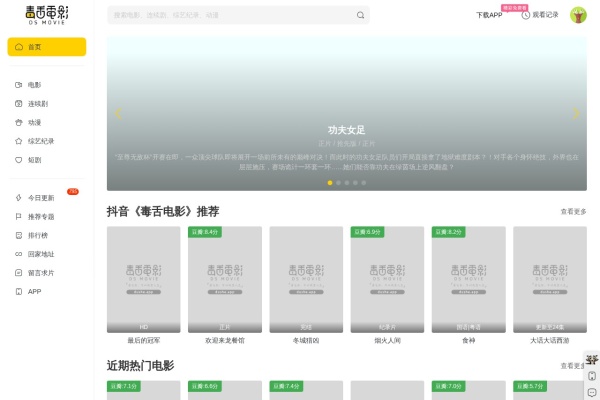The image size is (600, 400).
Task: Open hot movie rated 豆瓣 5.7分
Action: [550, 390]
